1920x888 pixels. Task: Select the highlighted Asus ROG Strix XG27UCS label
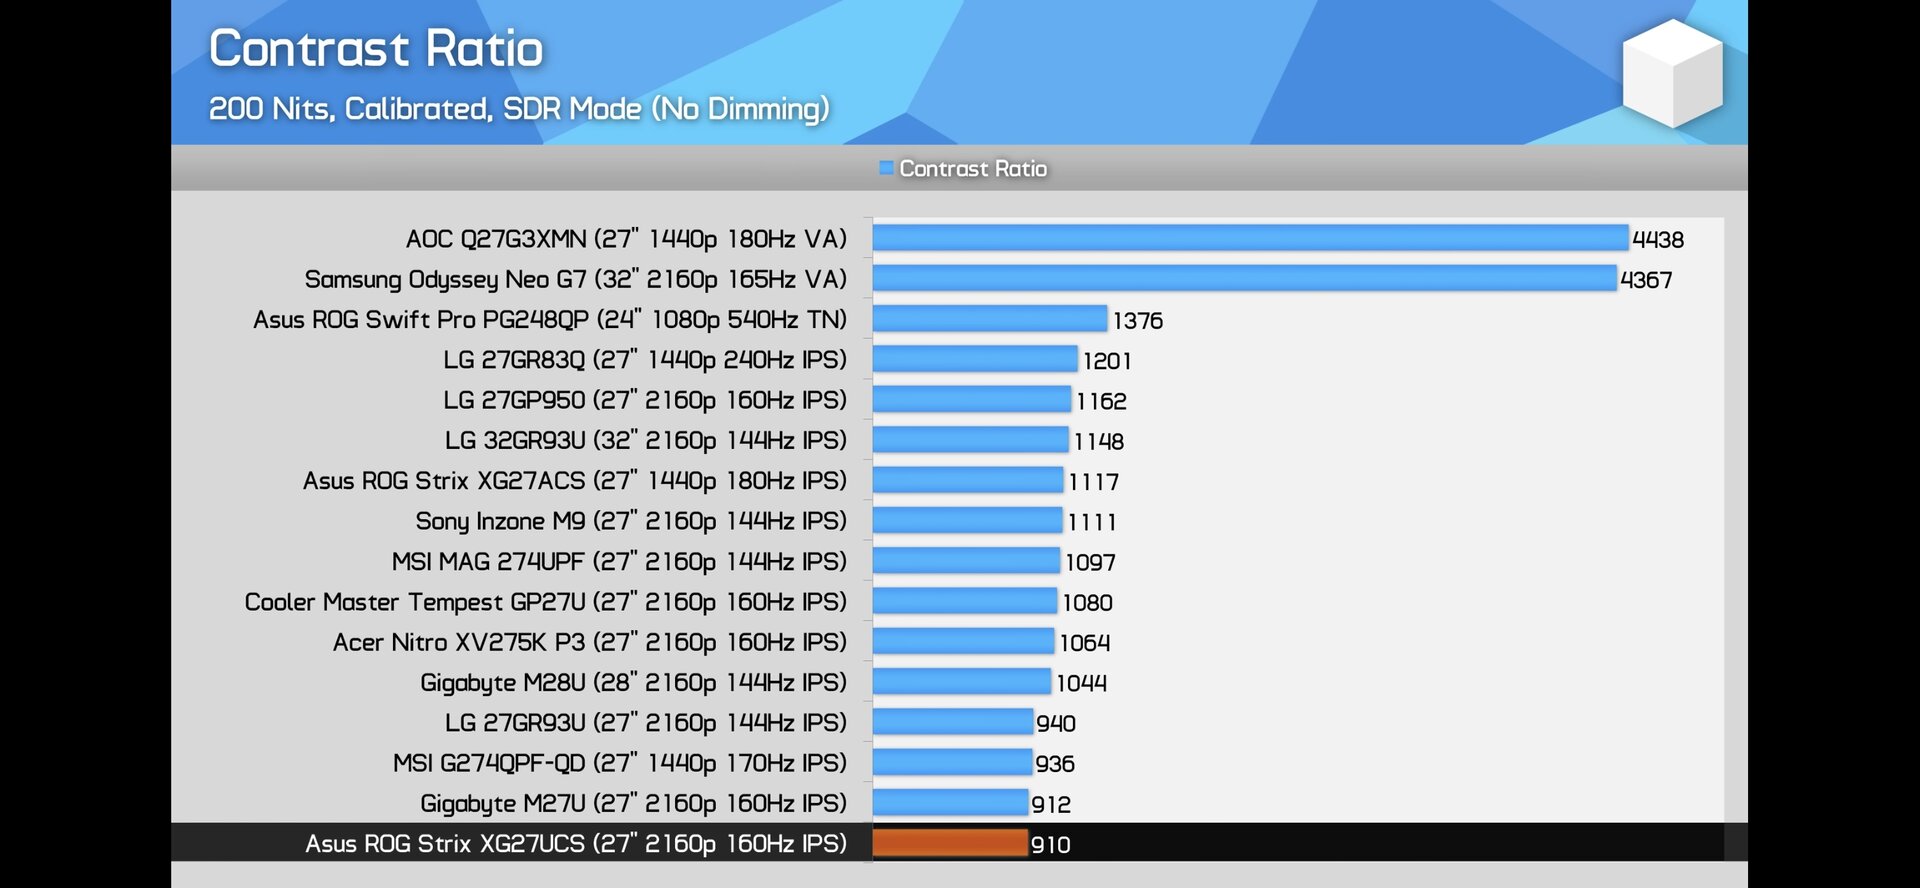(x=576, y=844)
